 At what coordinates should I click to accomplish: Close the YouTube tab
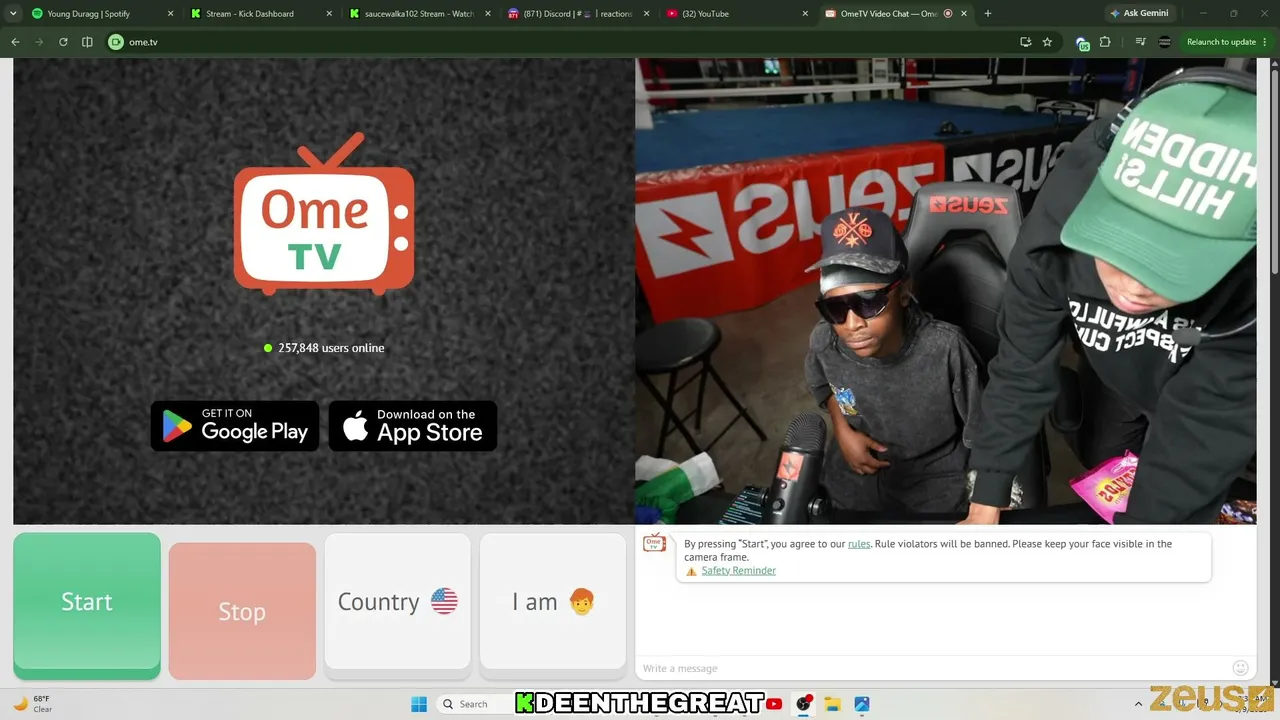coord(805,14)
